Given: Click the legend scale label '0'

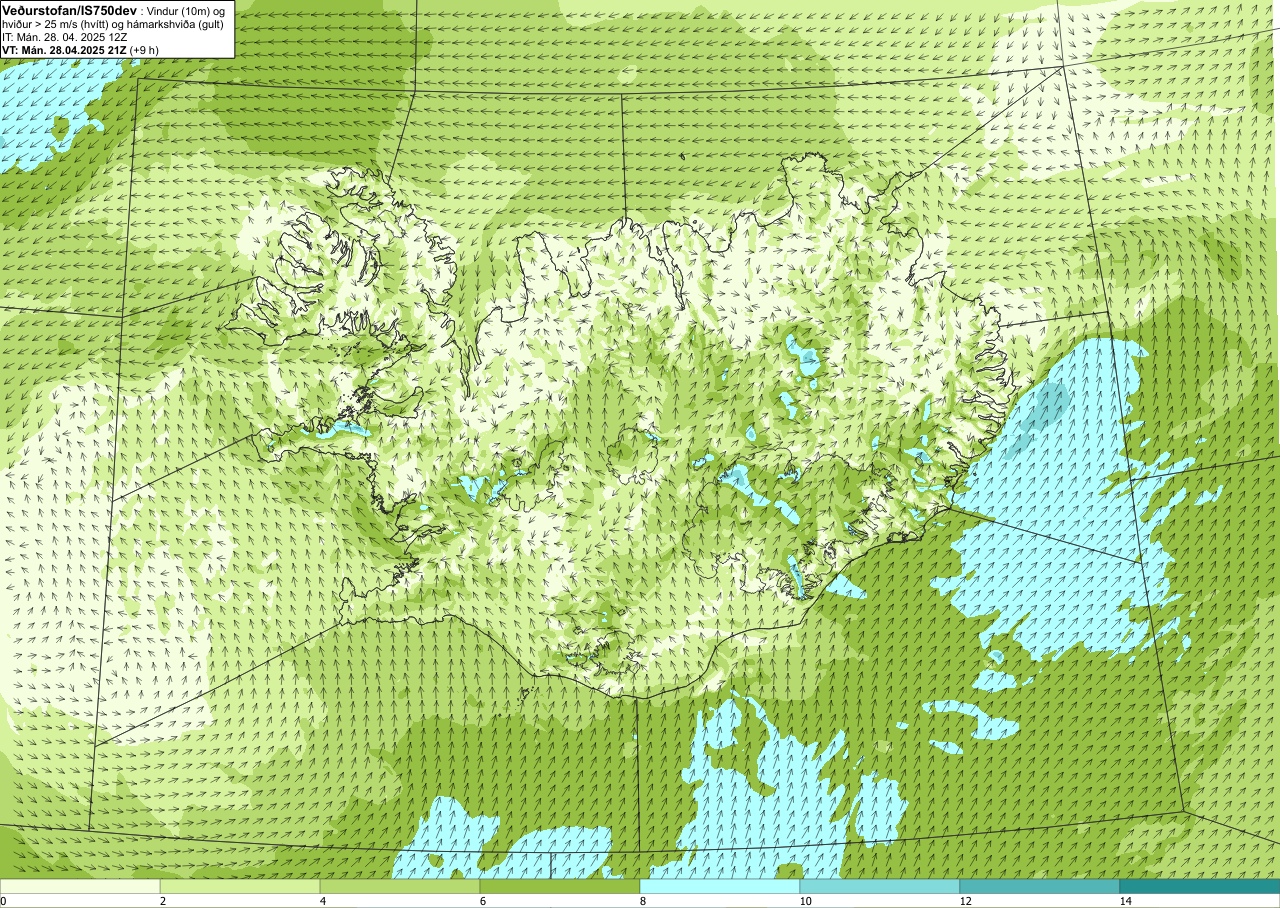Looking at the screenshot, I should pyautogui.click(x=3, y=901).
